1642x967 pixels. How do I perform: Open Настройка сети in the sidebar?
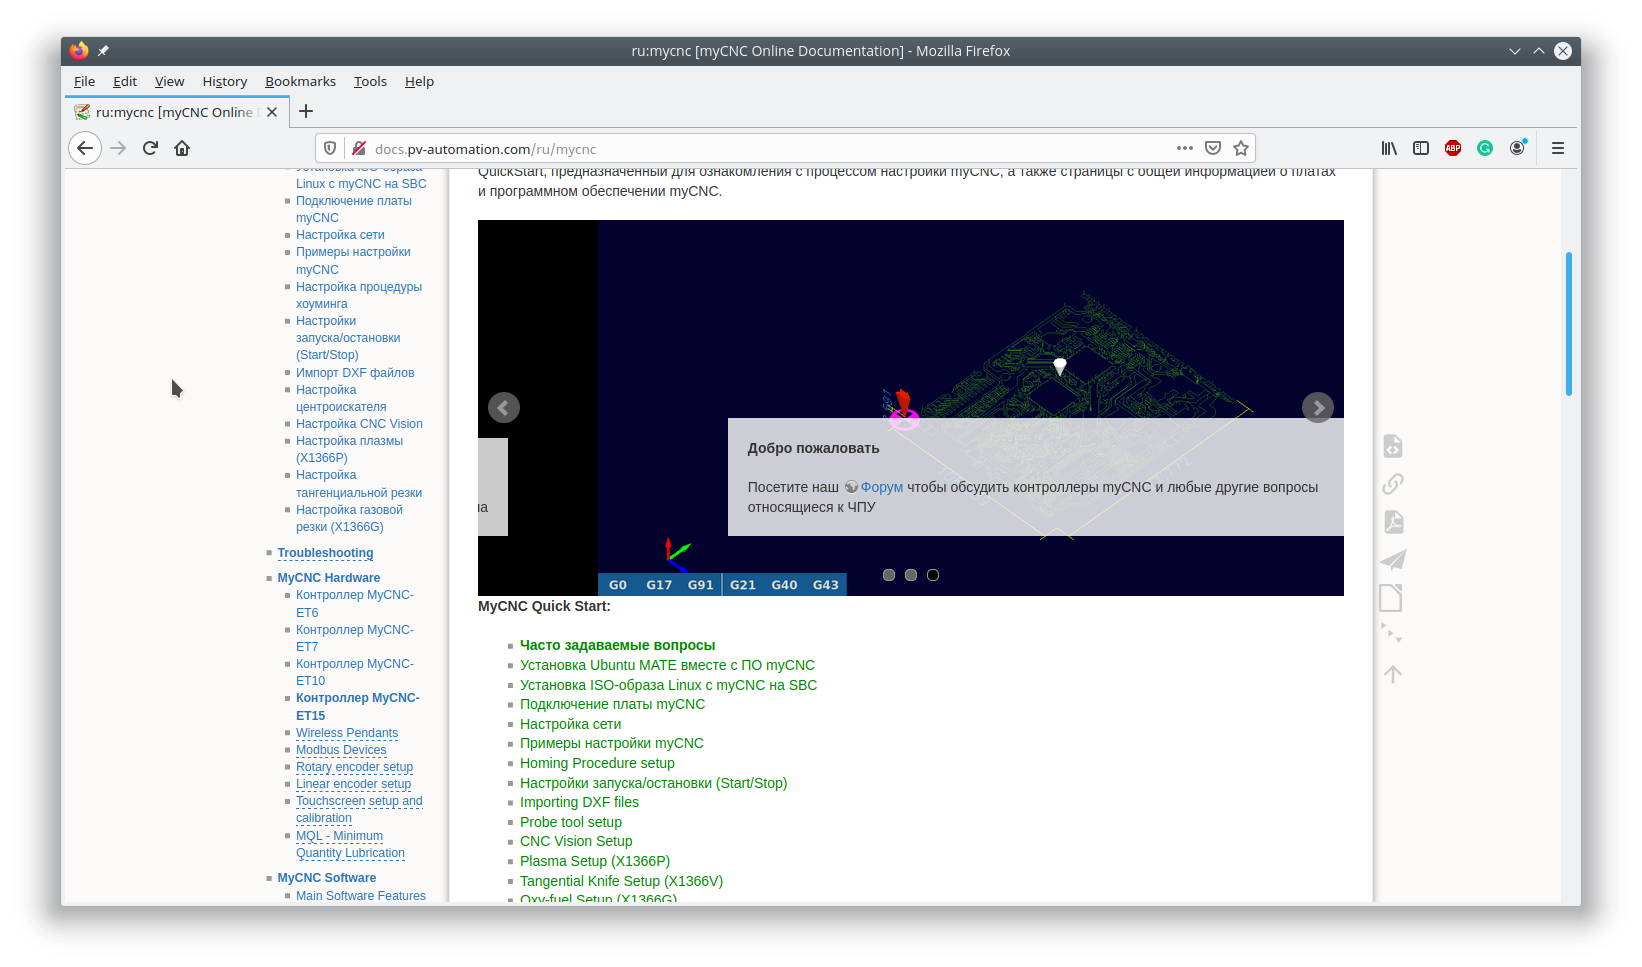coord(340,235)
